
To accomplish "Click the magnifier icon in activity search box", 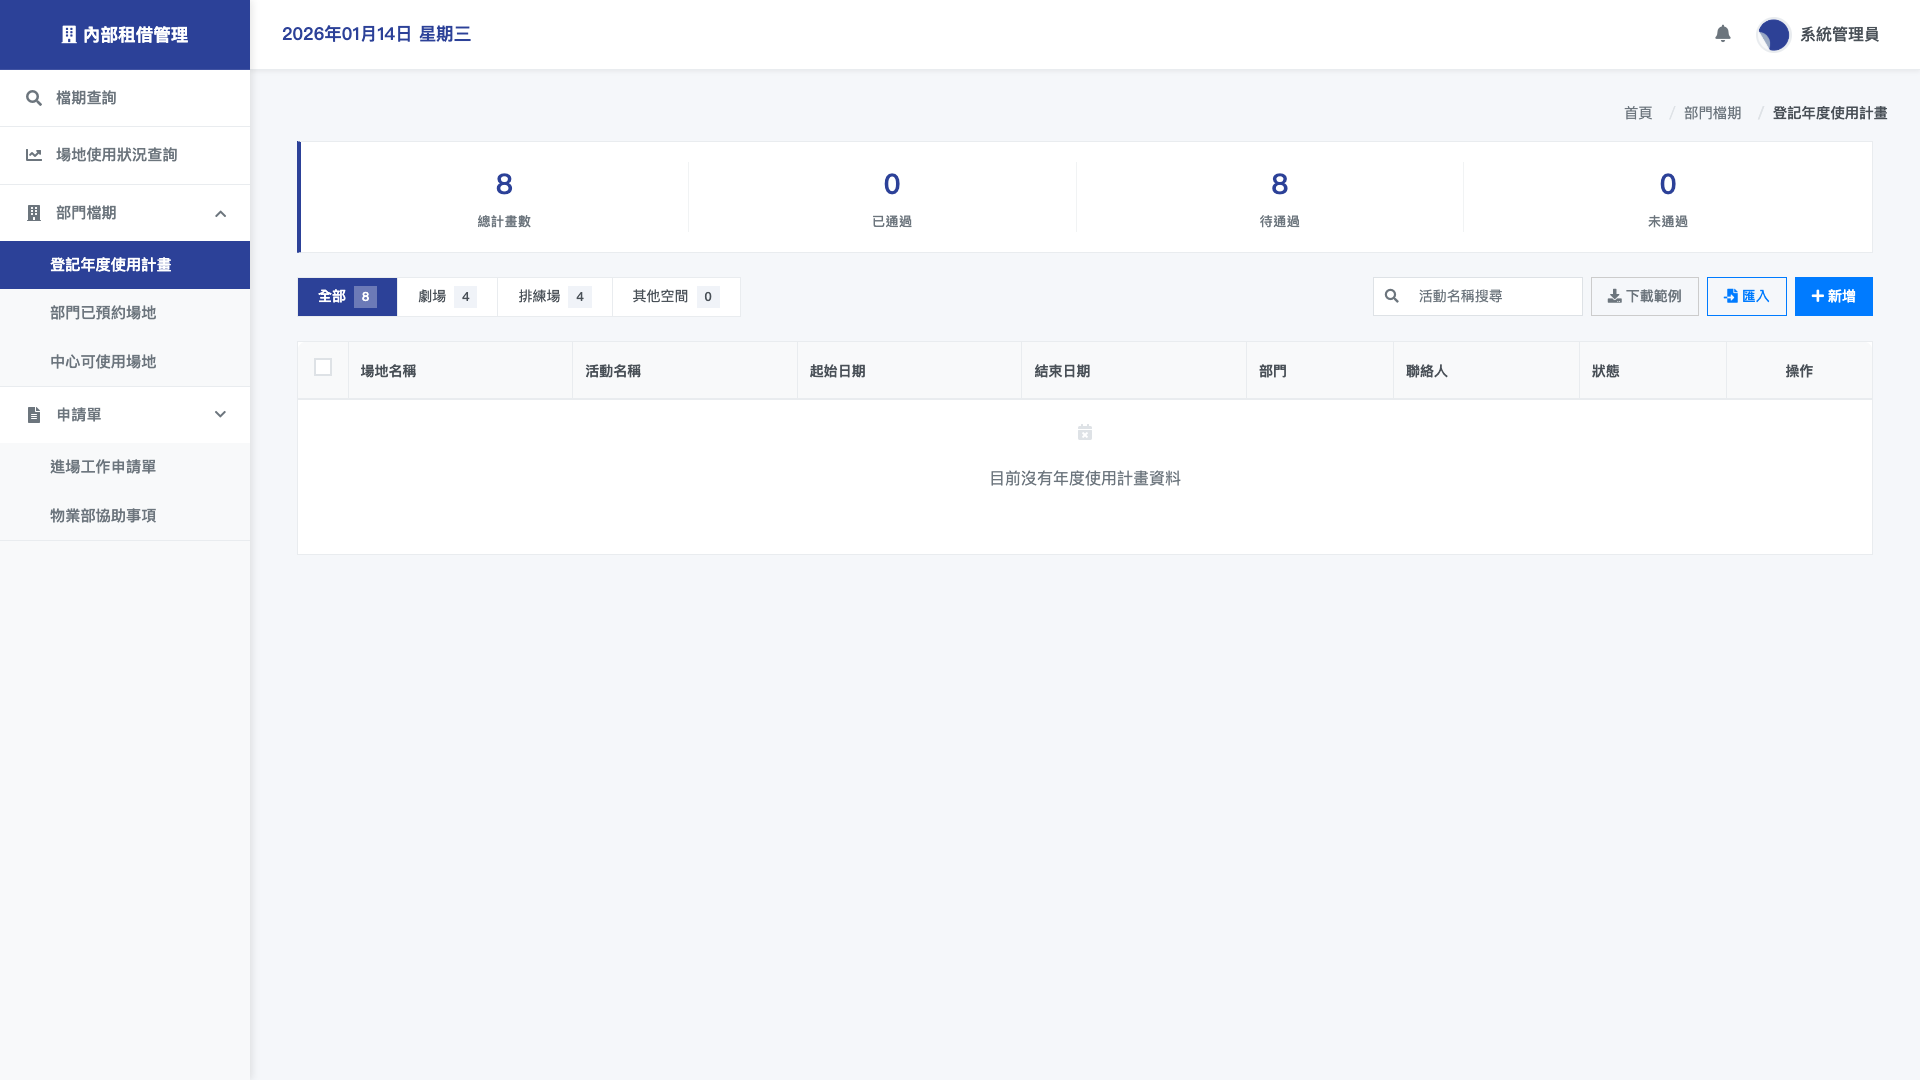I will [1392, 296].
